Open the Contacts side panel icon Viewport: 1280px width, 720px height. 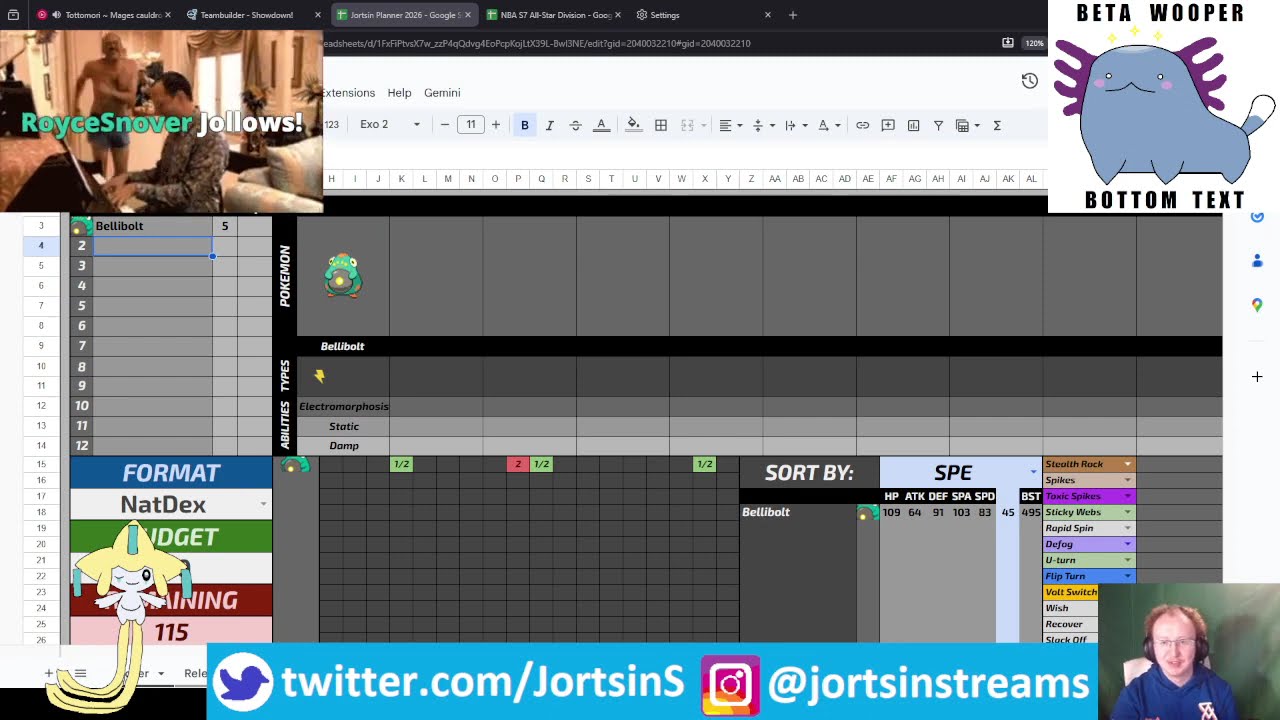pyautogui.click(x=1257, y=261)
